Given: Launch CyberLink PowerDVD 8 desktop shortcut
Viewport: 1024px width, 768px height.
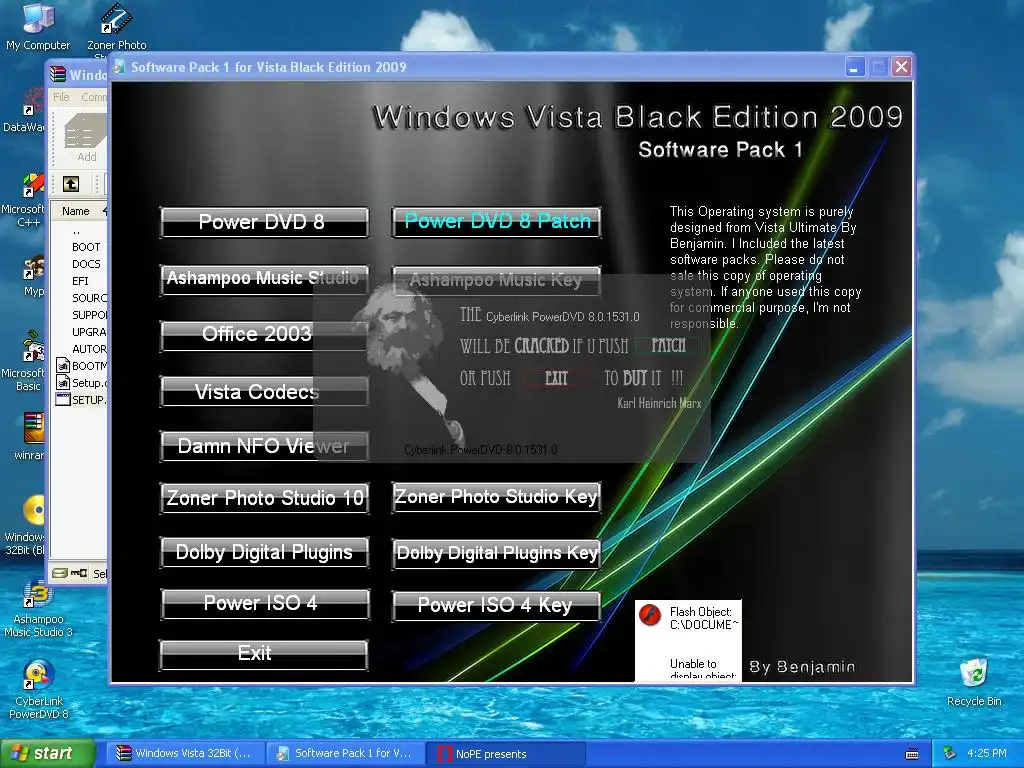Looking at the screenshot, I should (38, 690).
